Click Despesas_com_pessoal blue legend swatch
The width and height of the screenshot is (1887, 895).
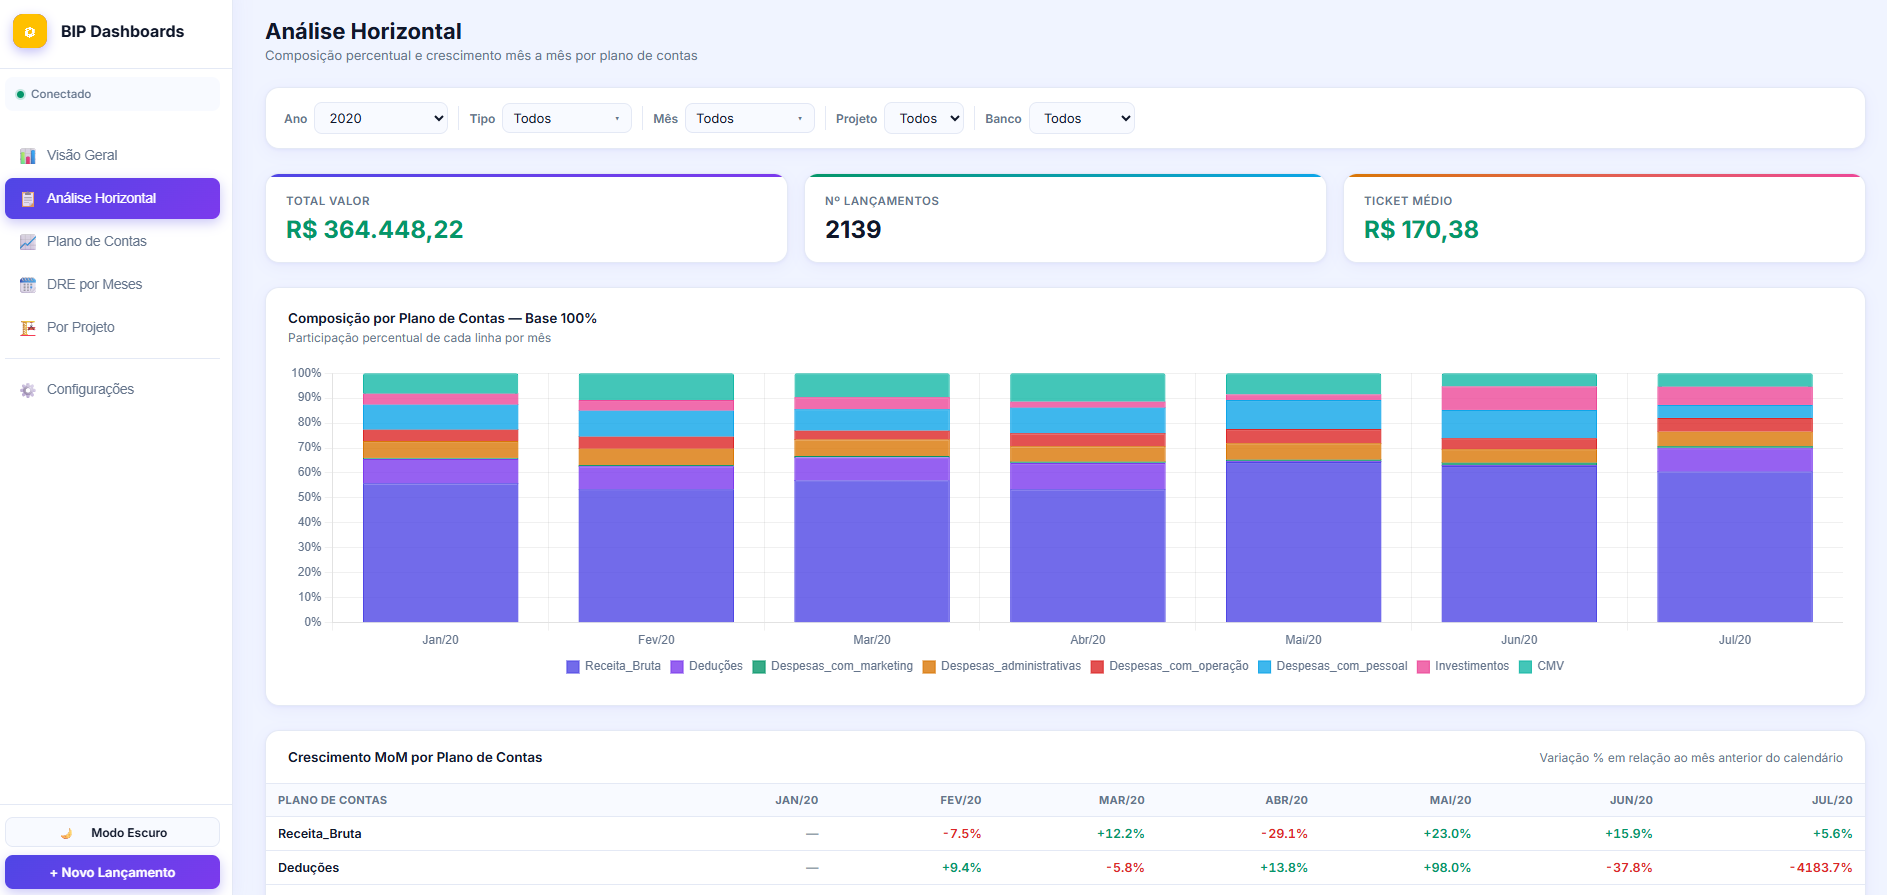pyautogui.click(x=1264, y=667)
